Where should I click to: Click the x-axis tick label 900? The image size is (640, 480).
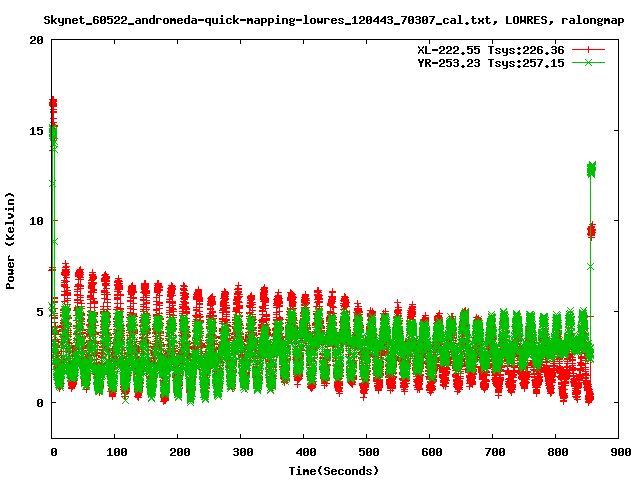[620, 452]
